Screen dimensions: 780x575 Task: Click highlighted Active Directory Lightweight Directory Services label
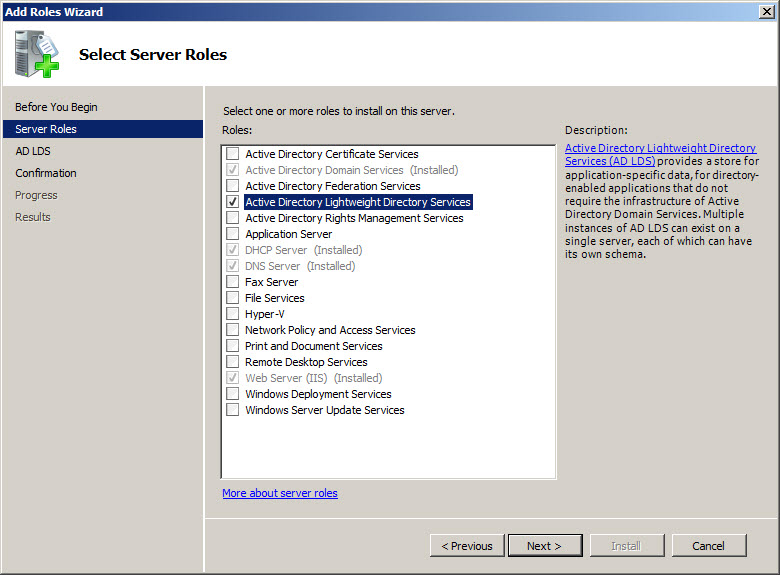point(358,202)
